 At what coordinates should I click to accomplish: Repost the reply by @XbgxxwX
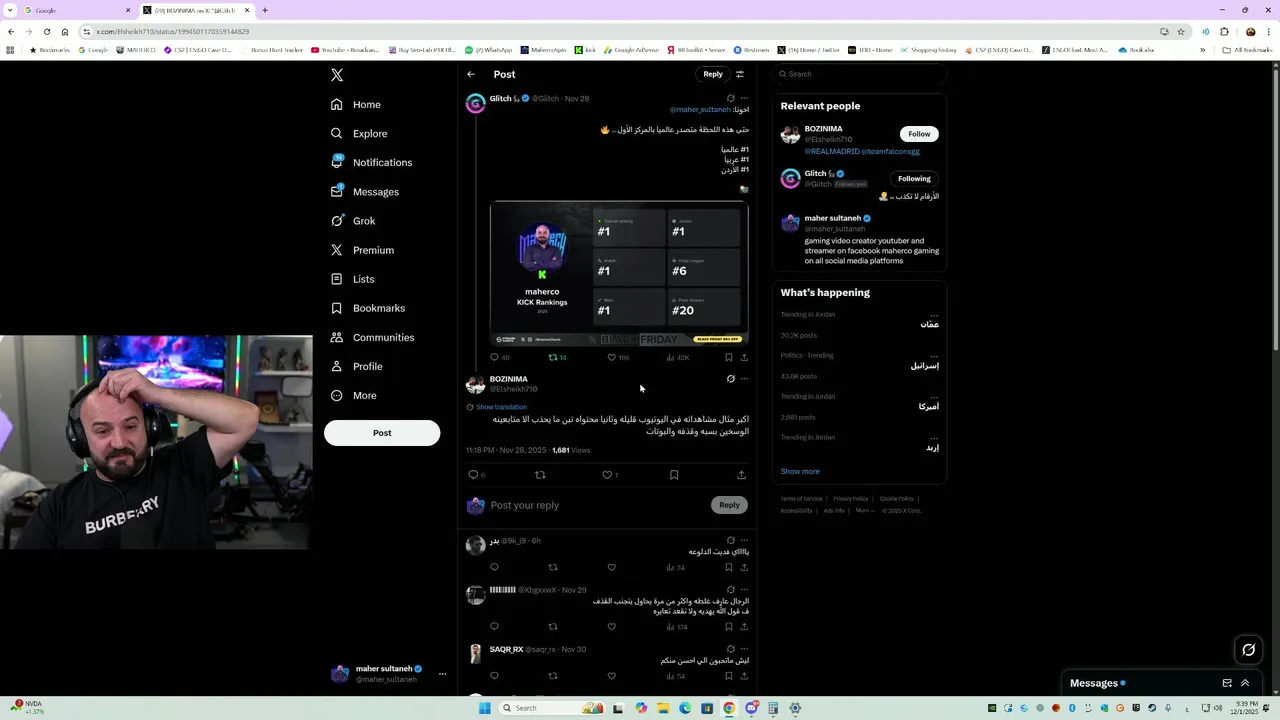553,627
